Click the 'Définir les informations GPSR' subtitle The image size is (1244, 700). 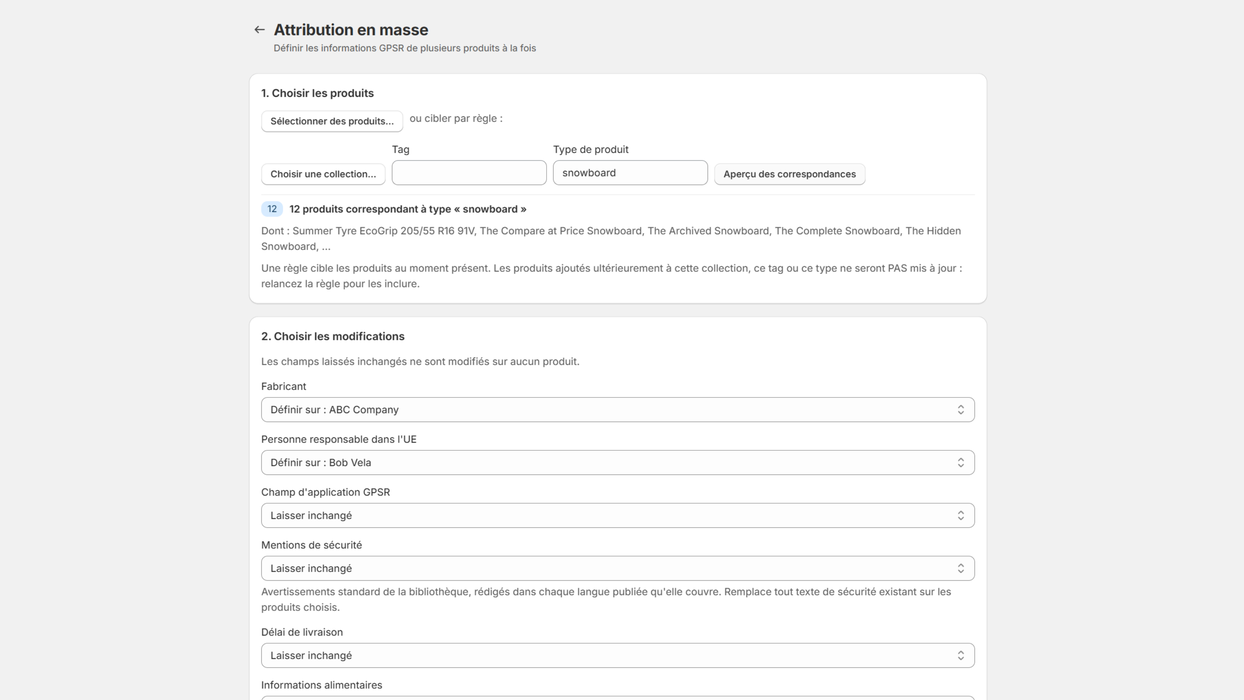click(405, 48)
